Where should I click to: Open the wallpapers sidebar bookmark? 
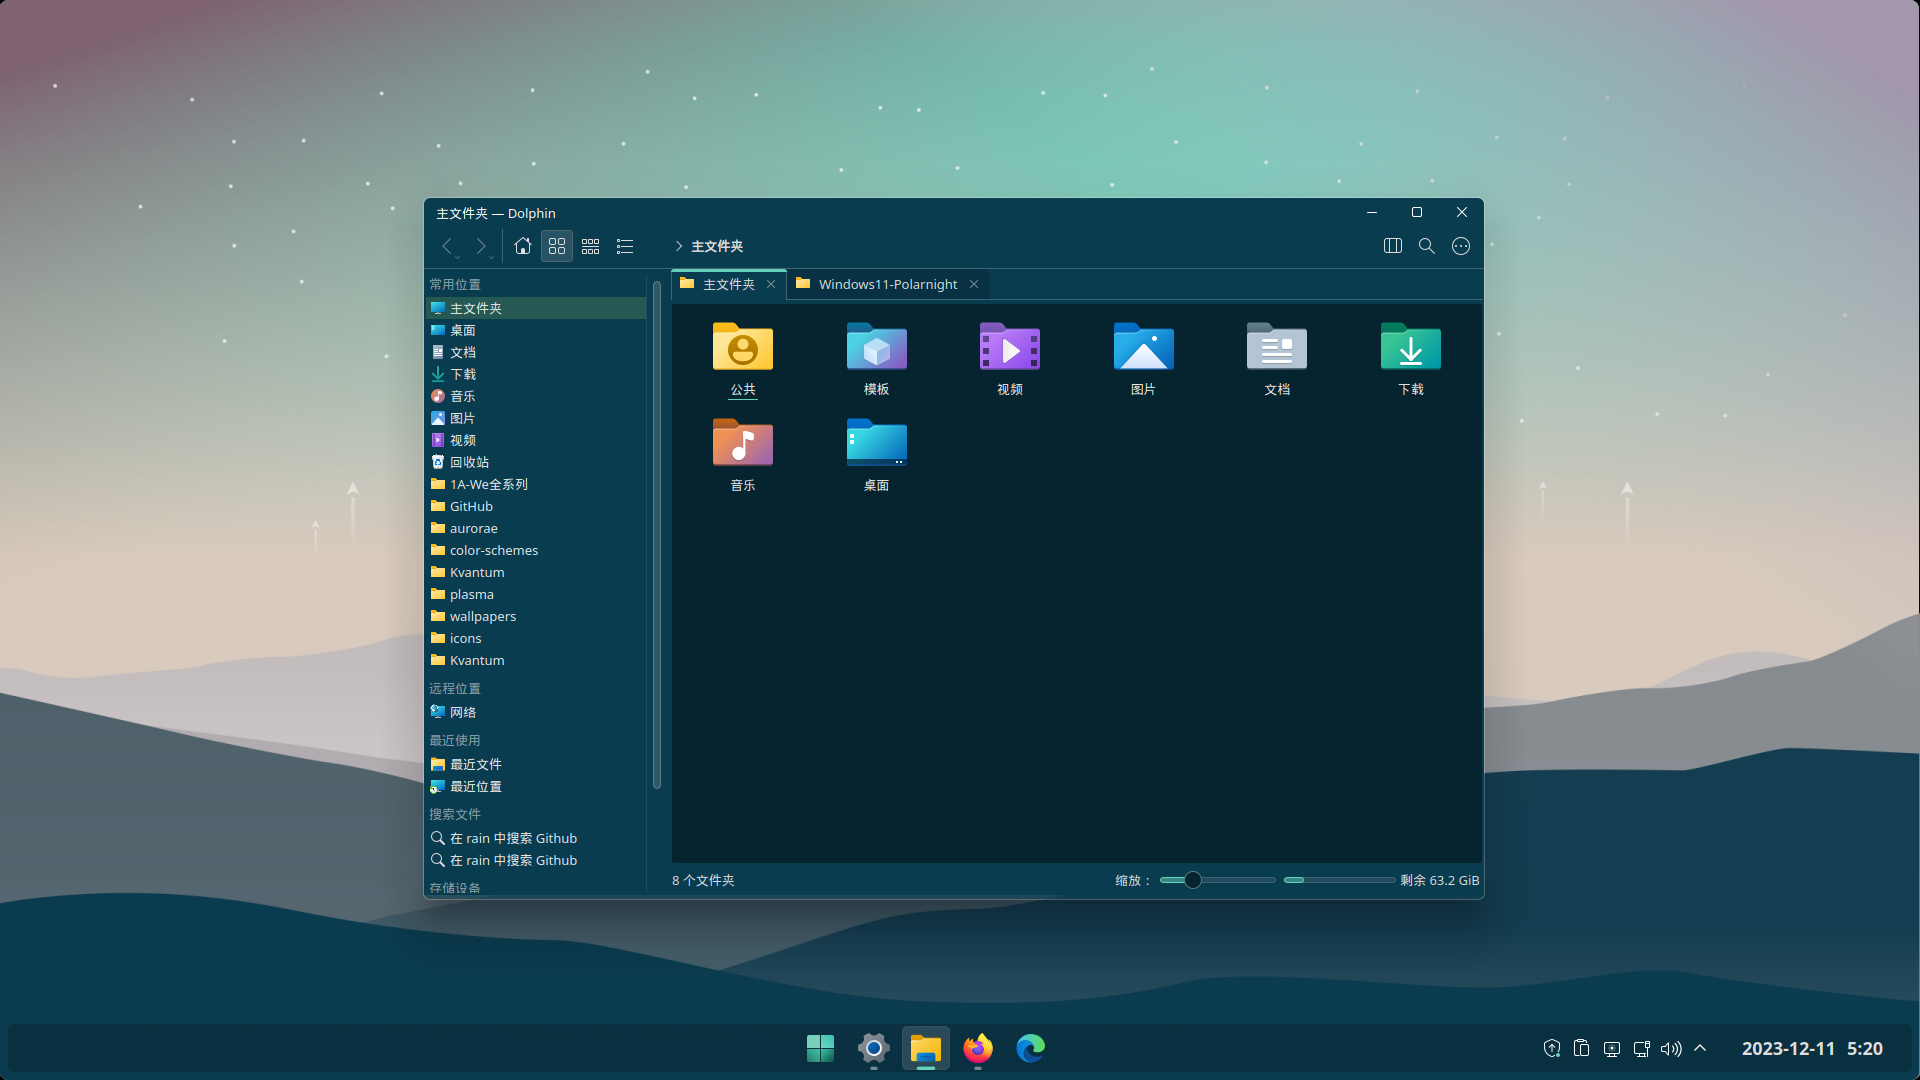[x=537, y=616]
